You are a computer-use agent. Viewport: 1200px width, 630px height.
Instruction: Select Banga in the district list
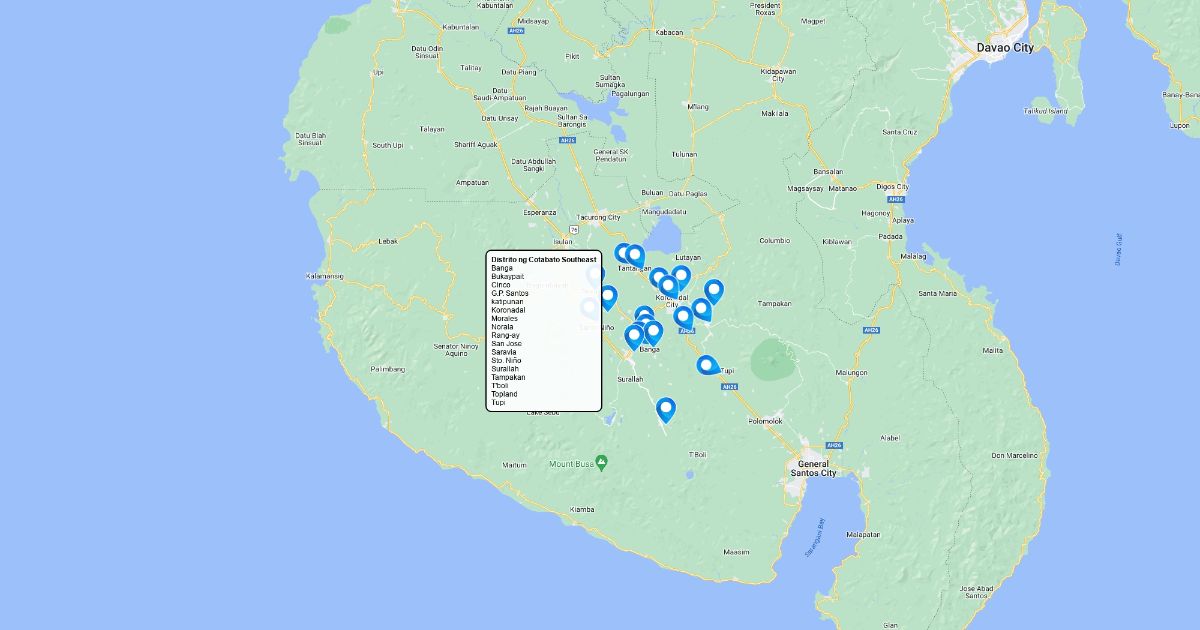(501, 268)
